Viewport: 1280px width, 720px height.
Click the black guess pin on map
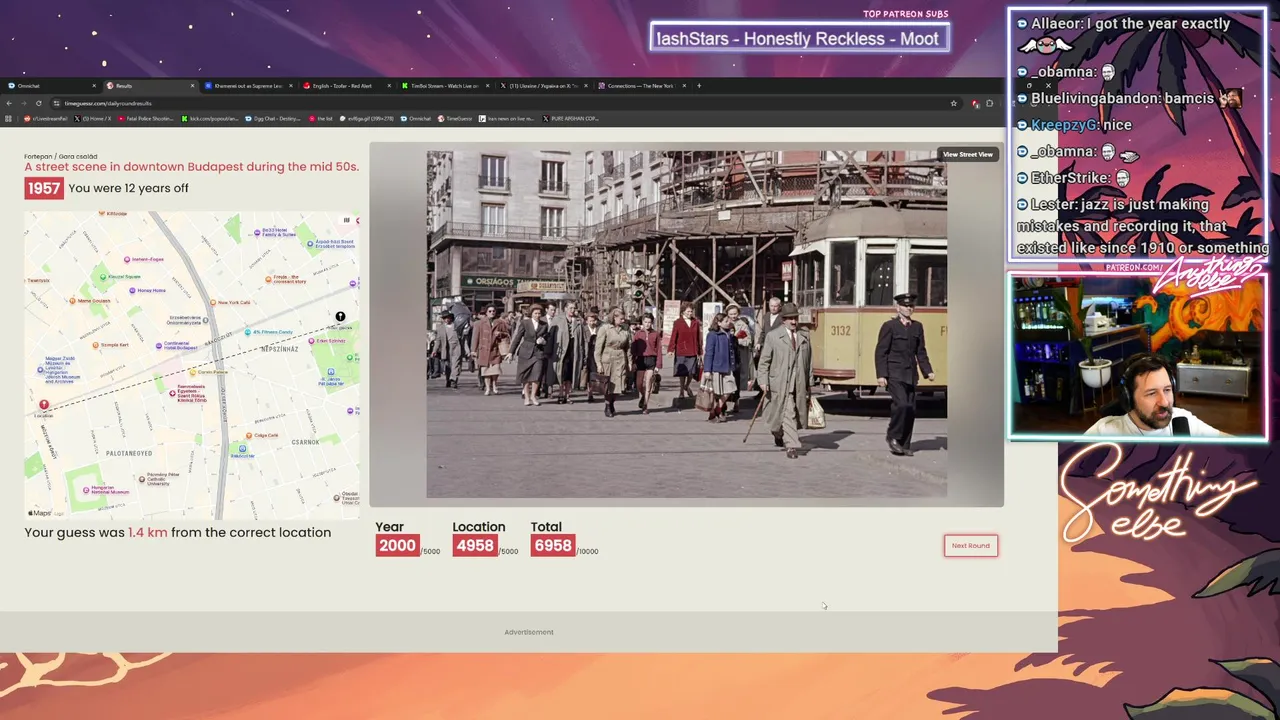pos(340,317)
